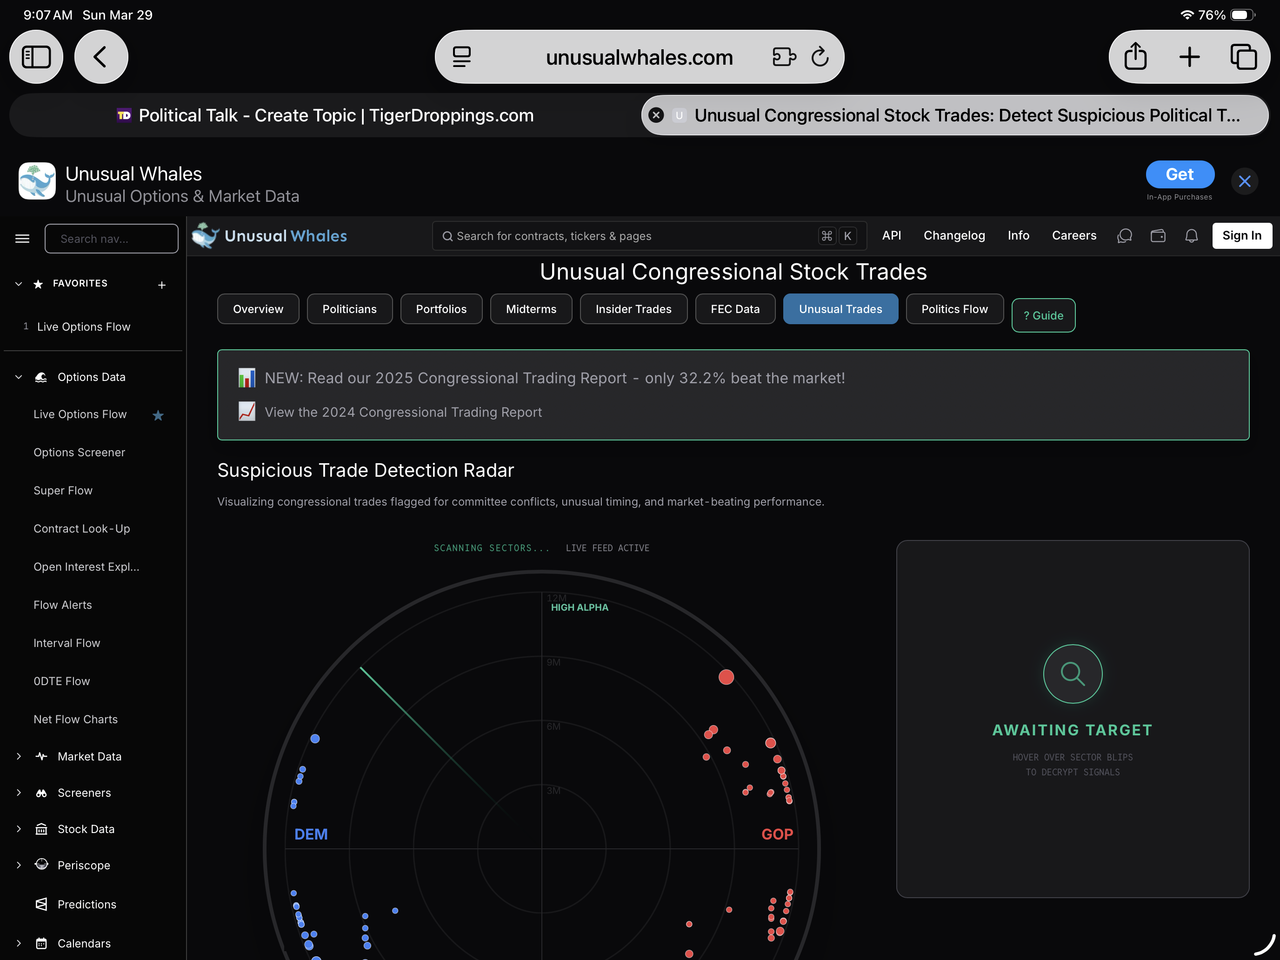Click the Awaiting Target magnifier icon

coord(1073,674)
